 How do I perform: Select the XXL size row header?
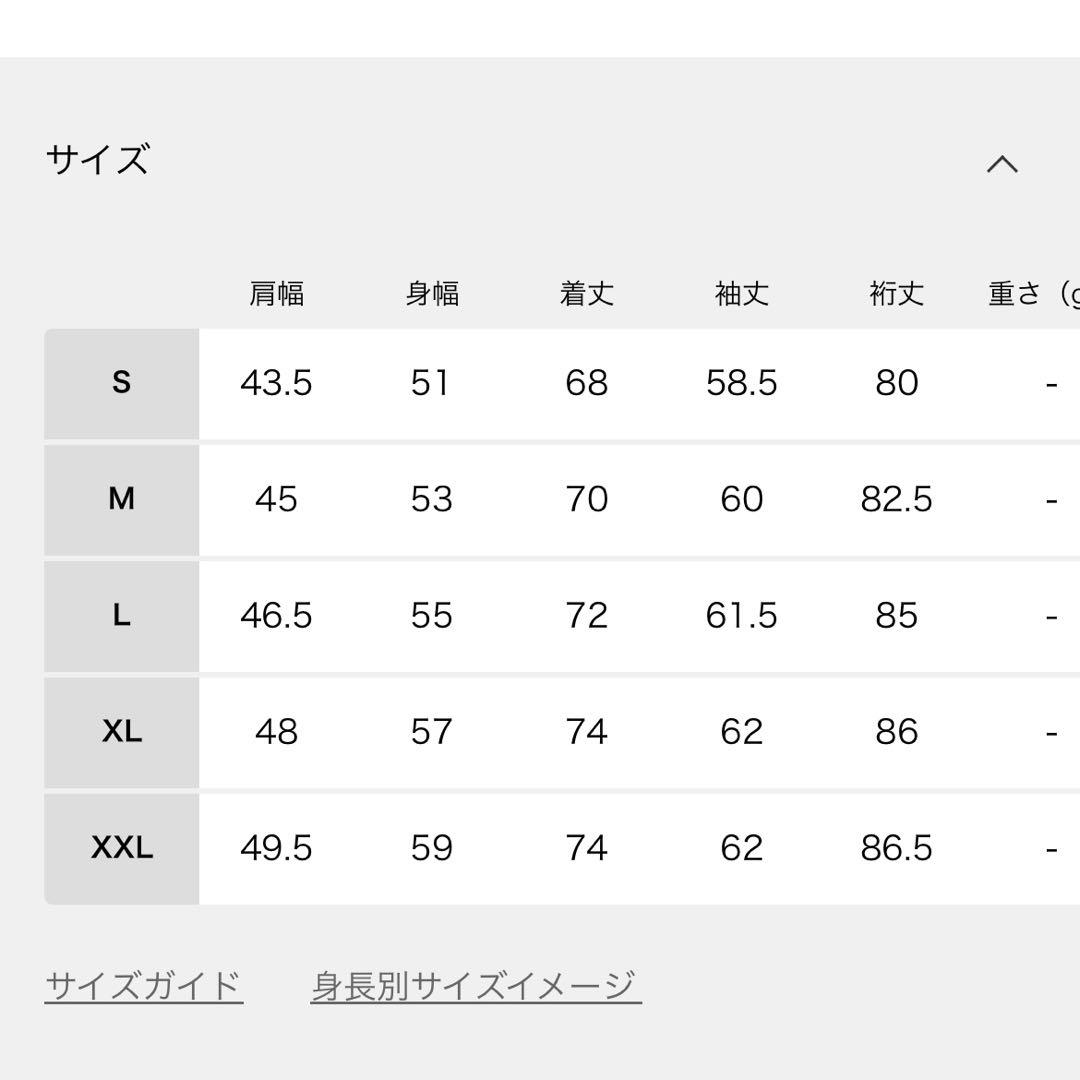point(122,848)
